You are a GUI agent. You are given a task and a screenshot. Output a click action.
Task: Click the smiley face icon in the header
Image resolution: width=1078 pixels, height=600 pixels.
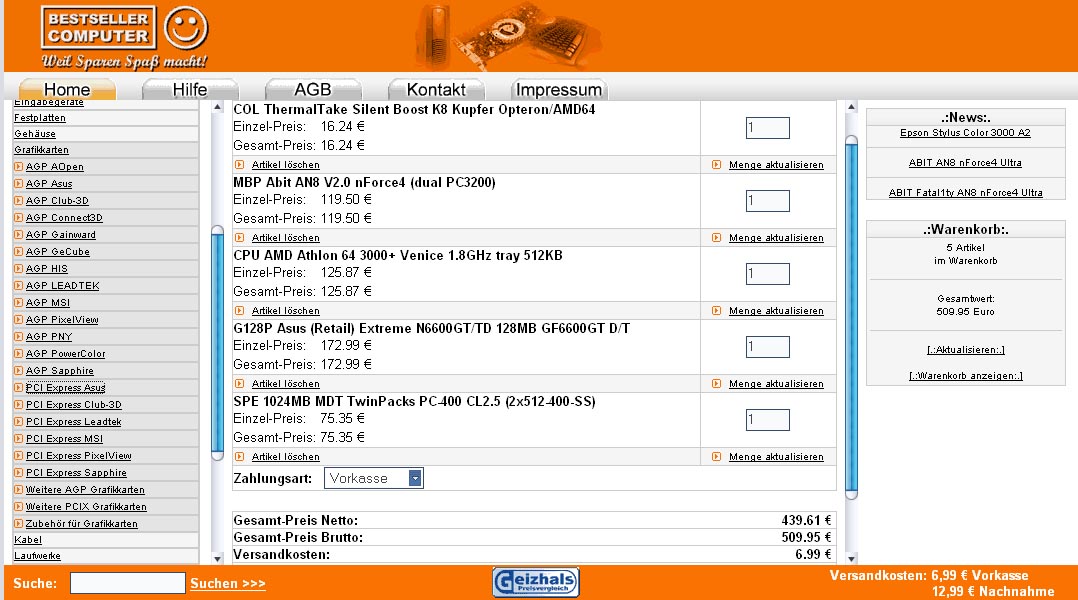(x=186, y=28)
